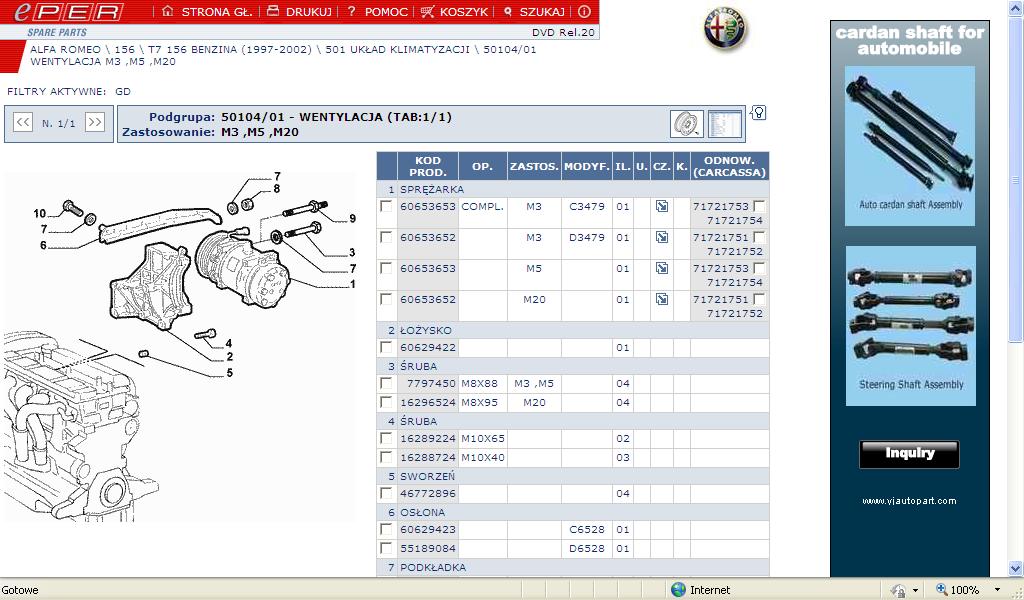Click Auto cardan shaft Assembly image
Screen dimensions: 1024x600
tap(910, 146)
